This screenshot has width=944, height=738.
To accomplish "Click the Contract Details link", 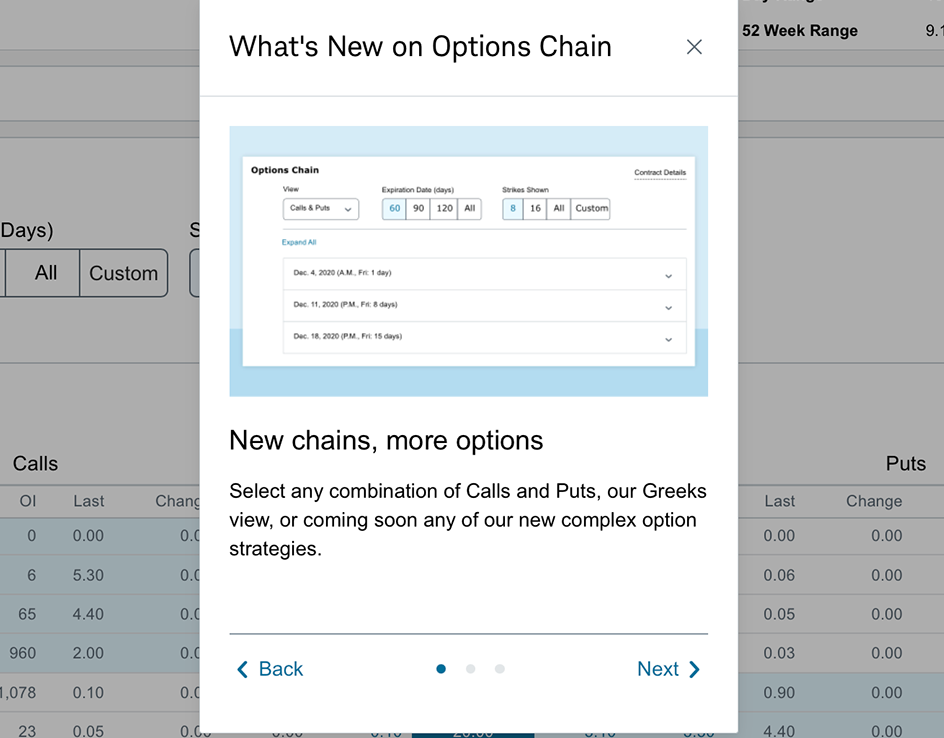I will 660,173.
